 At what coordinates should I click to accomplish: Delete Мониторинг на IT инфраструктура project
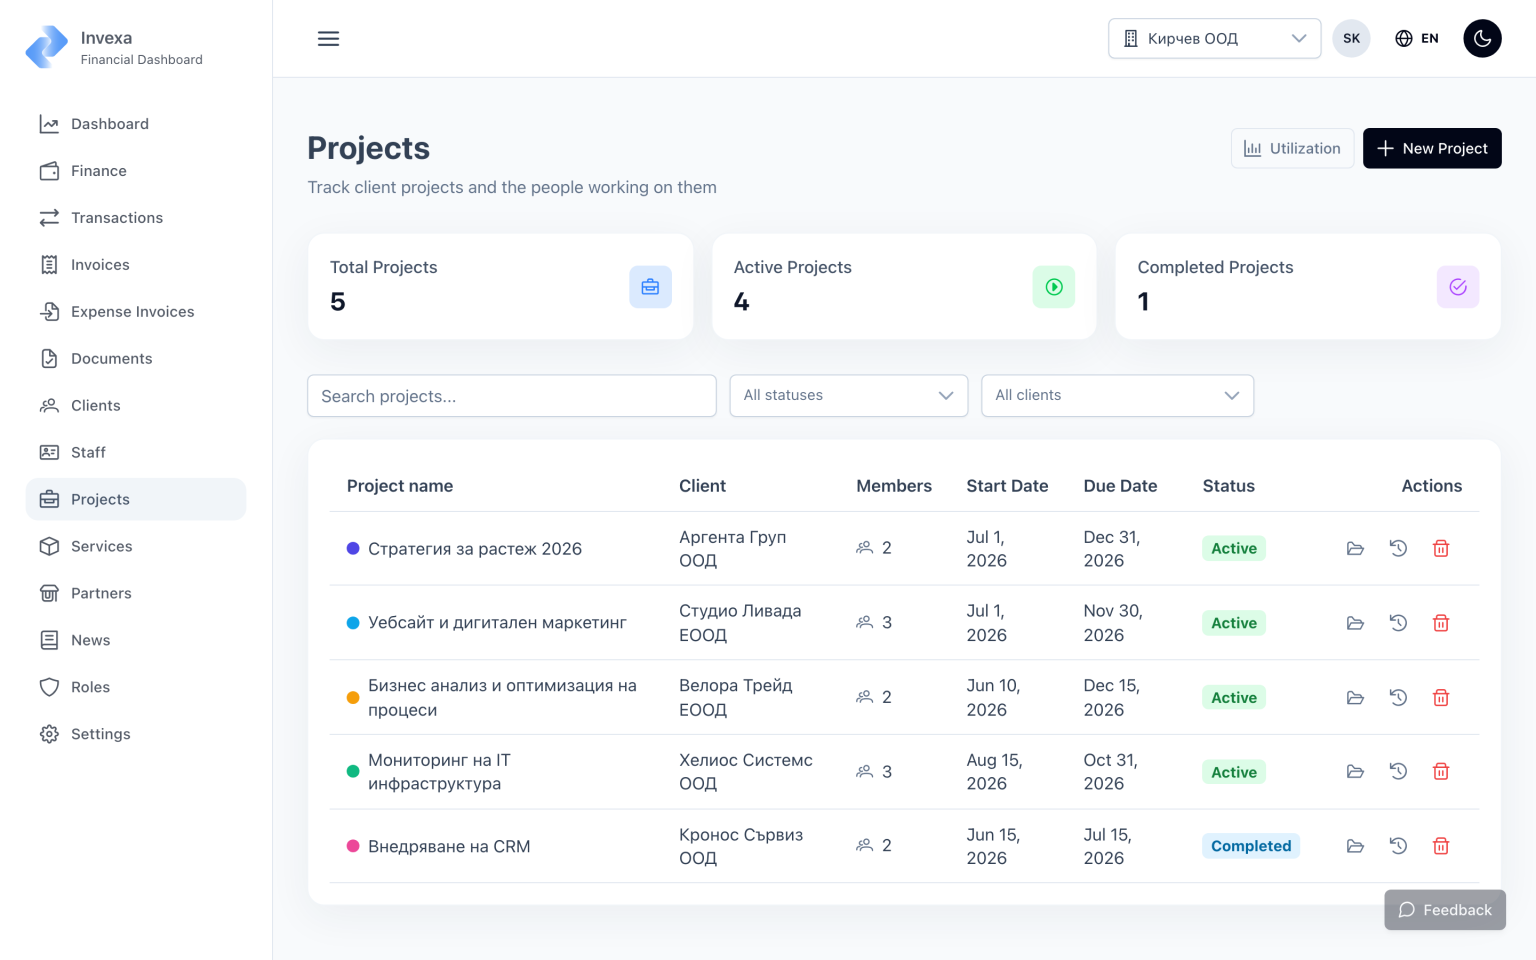pyautogui.click(x=1441, y=772)
